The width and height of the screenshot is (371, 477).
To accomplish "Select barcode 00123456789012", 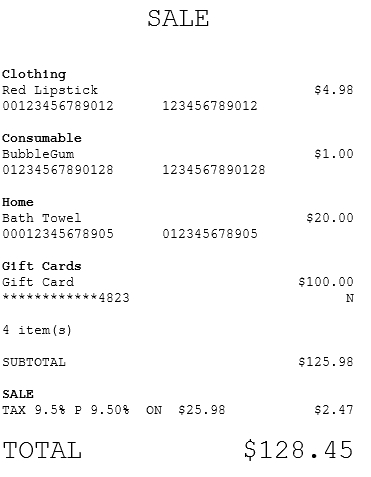I will coord(58,106).
